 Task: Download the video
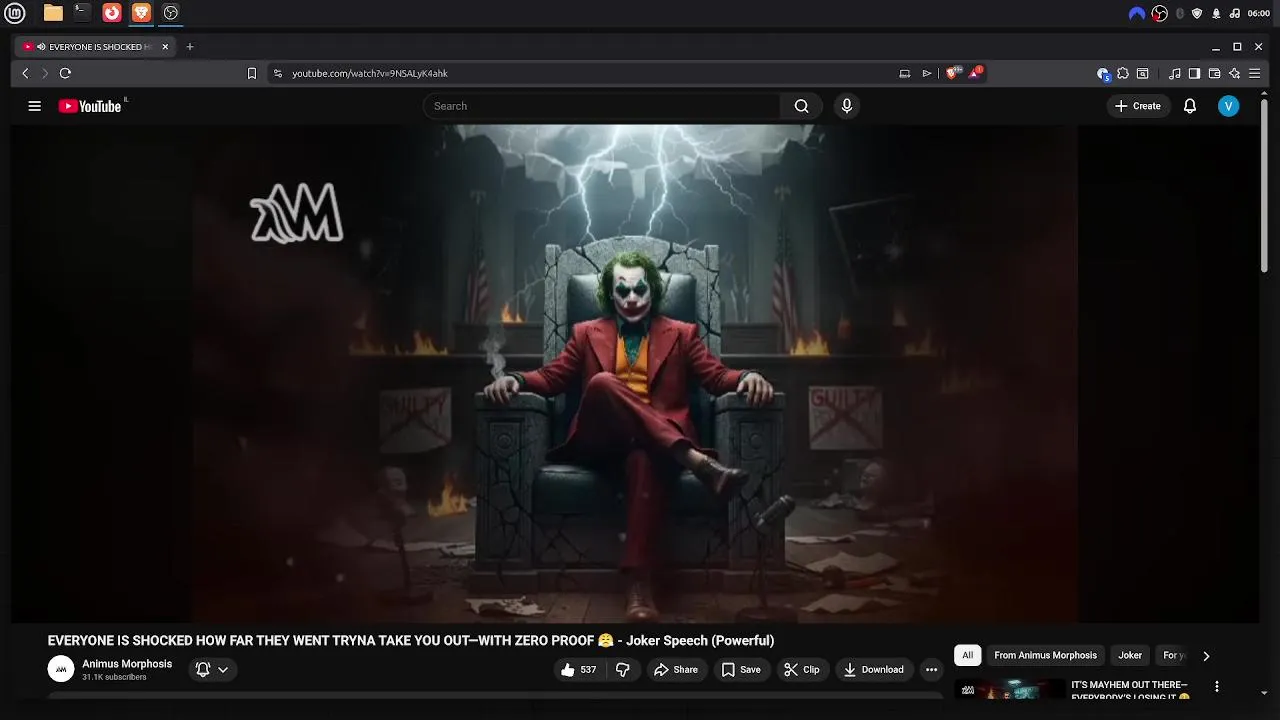pyautogui.click(x=873, y=670)
